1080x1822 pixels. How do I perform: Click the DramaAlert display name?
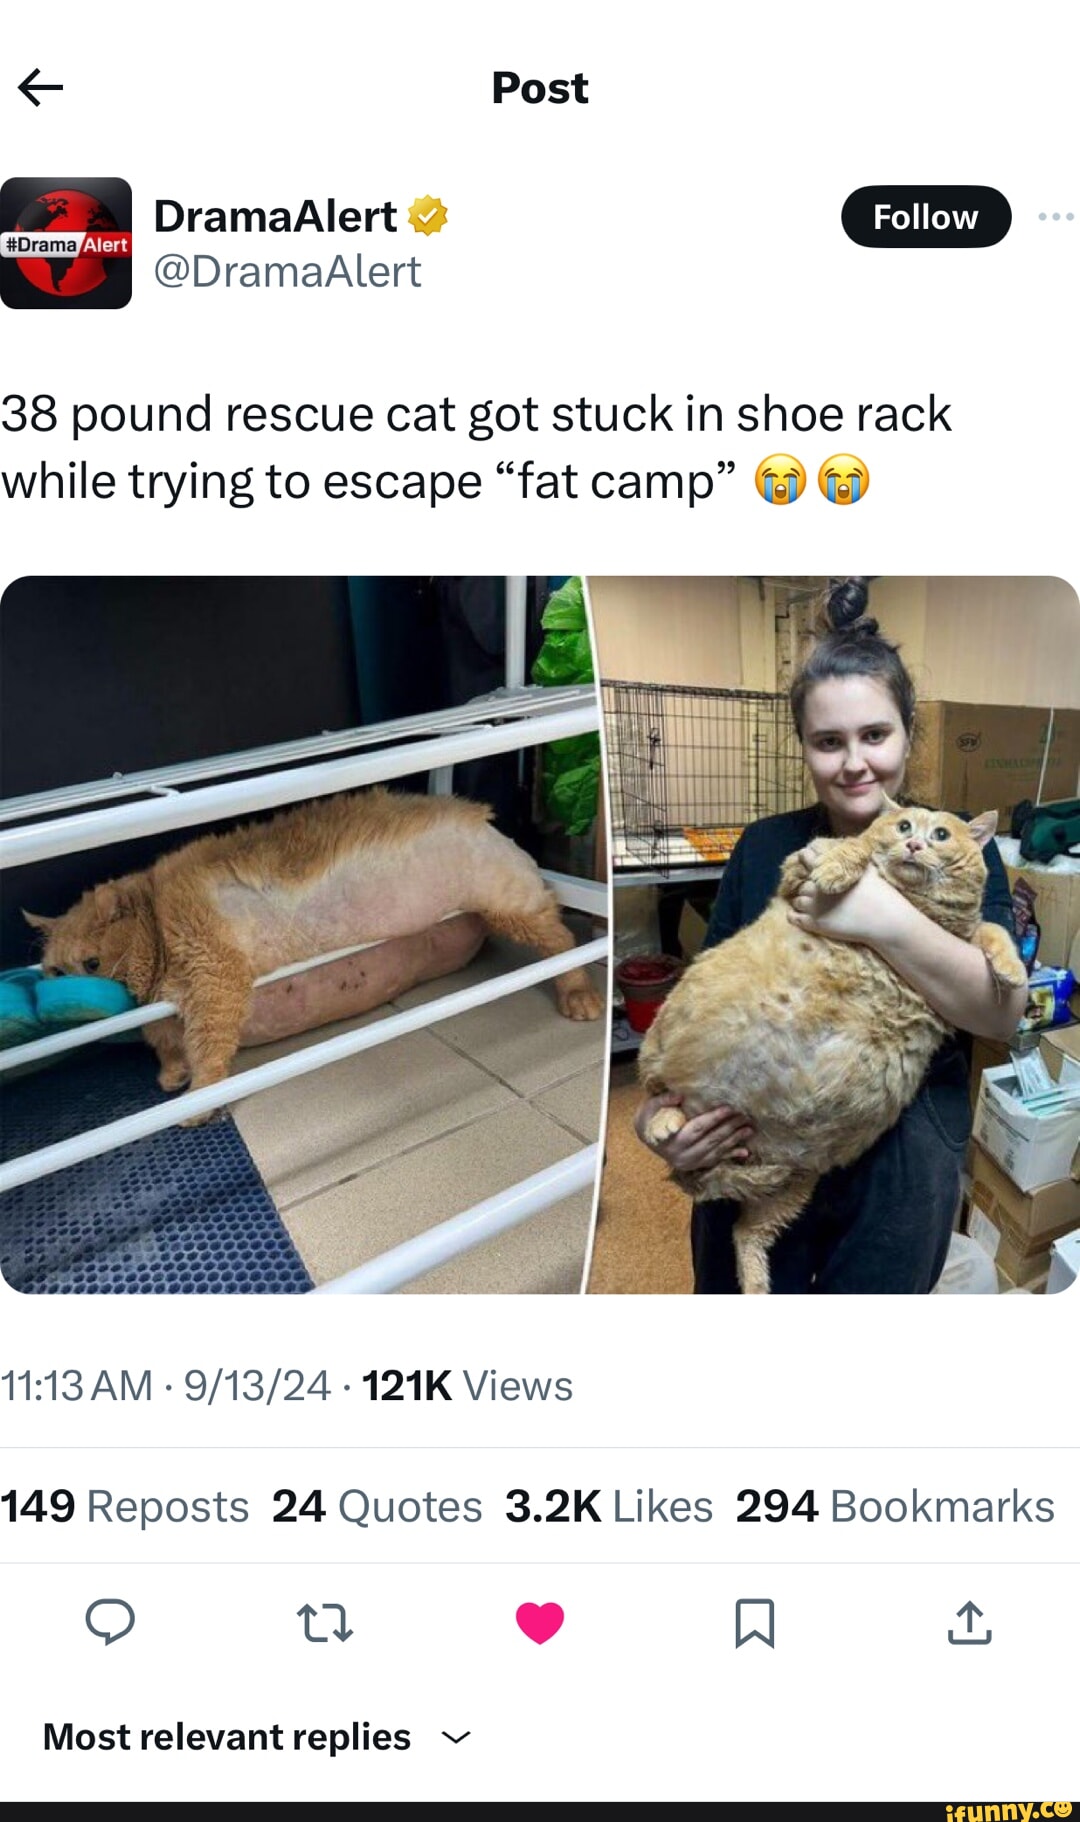click(x=275, y=216)
